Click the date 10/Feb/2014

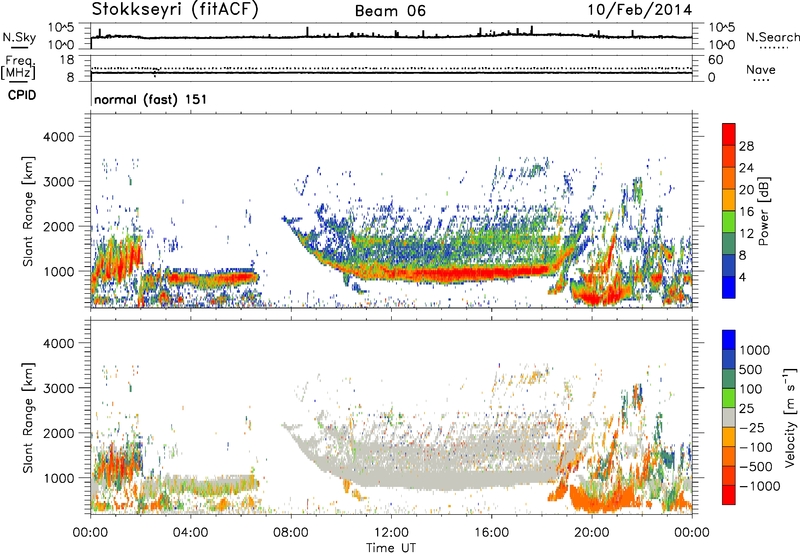(639, 10)
